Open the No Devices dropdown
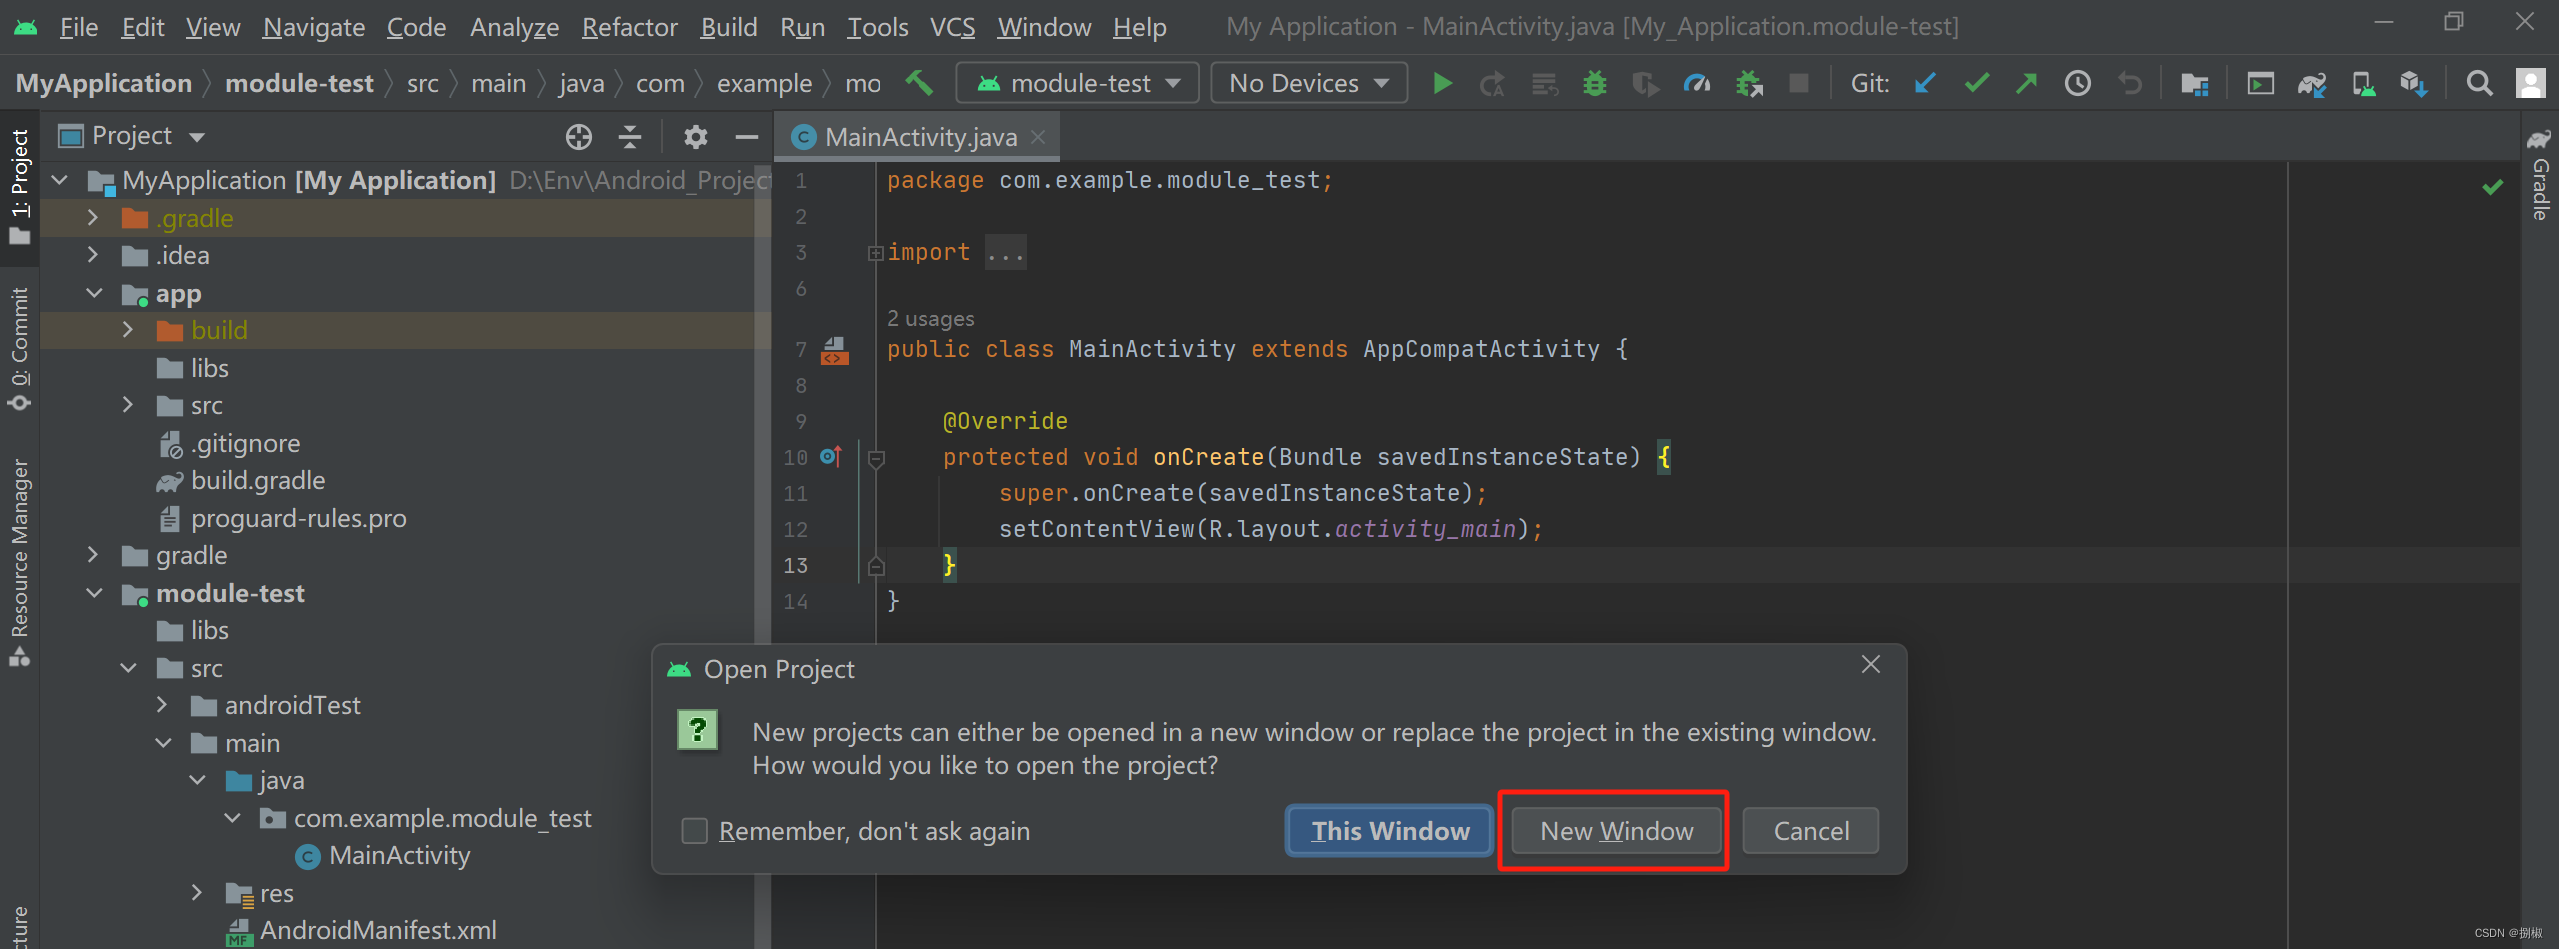The image size is (2559, 949). click(1309, 83)
